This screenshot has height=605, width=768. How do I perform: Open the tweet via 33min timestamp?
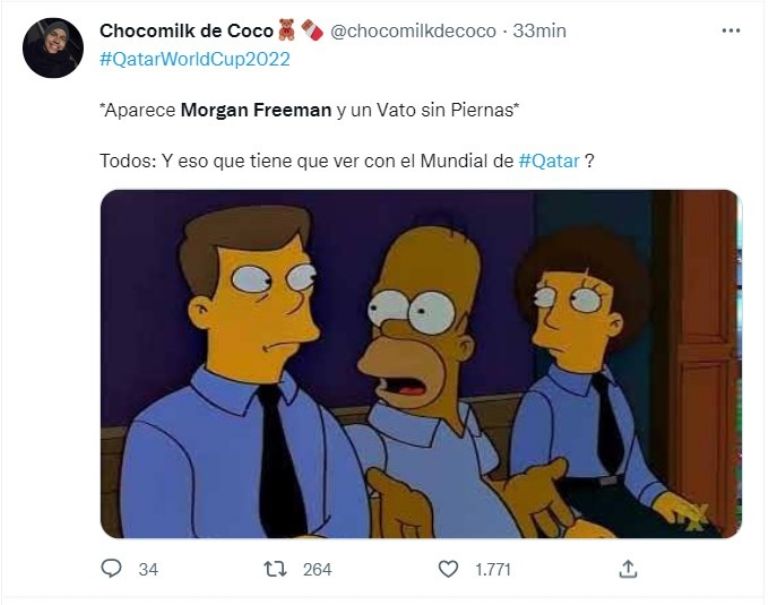[539, 31]
